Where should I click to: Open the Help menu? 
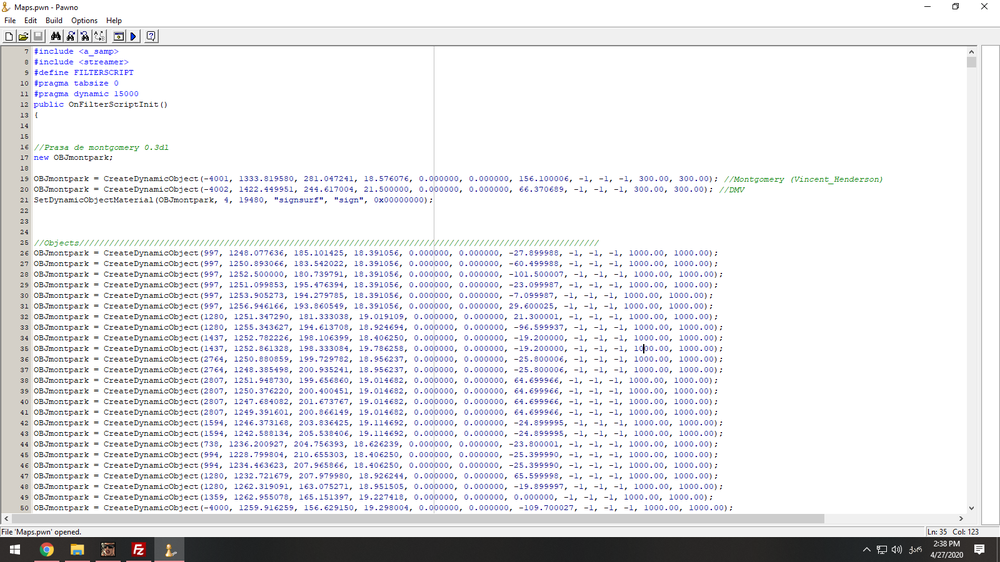point(114,20)
